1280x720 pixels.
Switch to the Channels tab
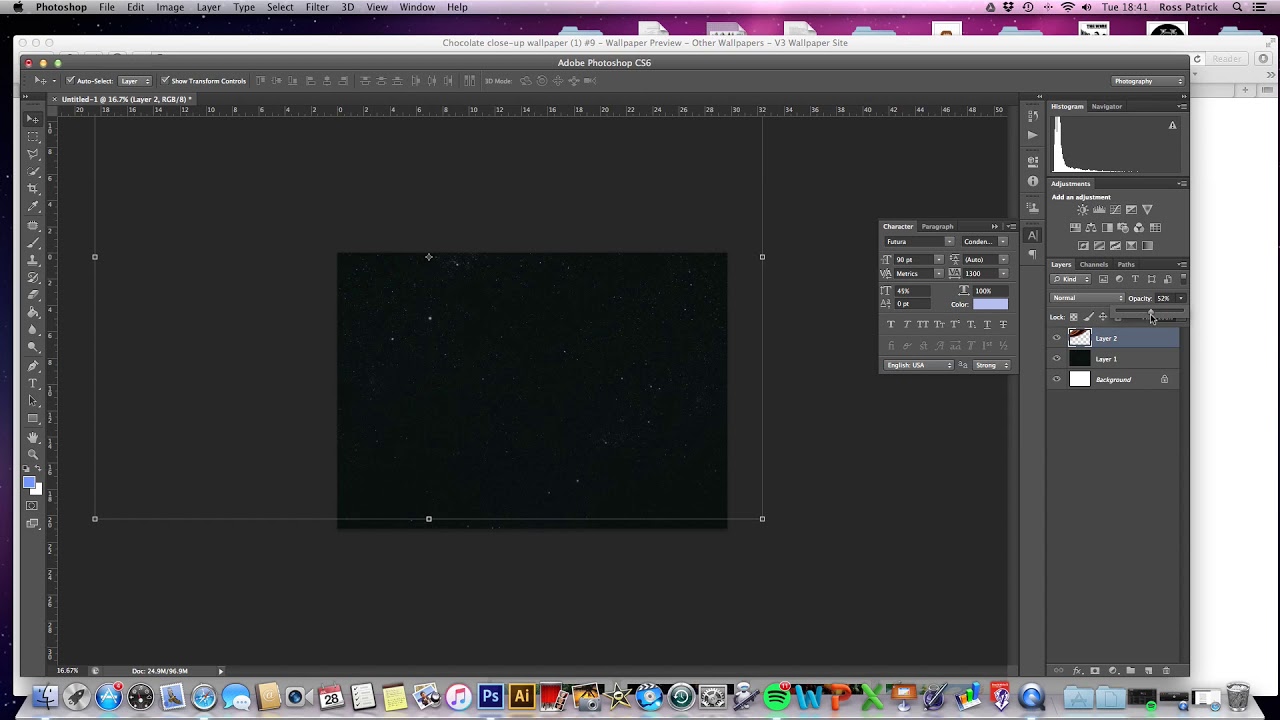[x=1094, y=264]
